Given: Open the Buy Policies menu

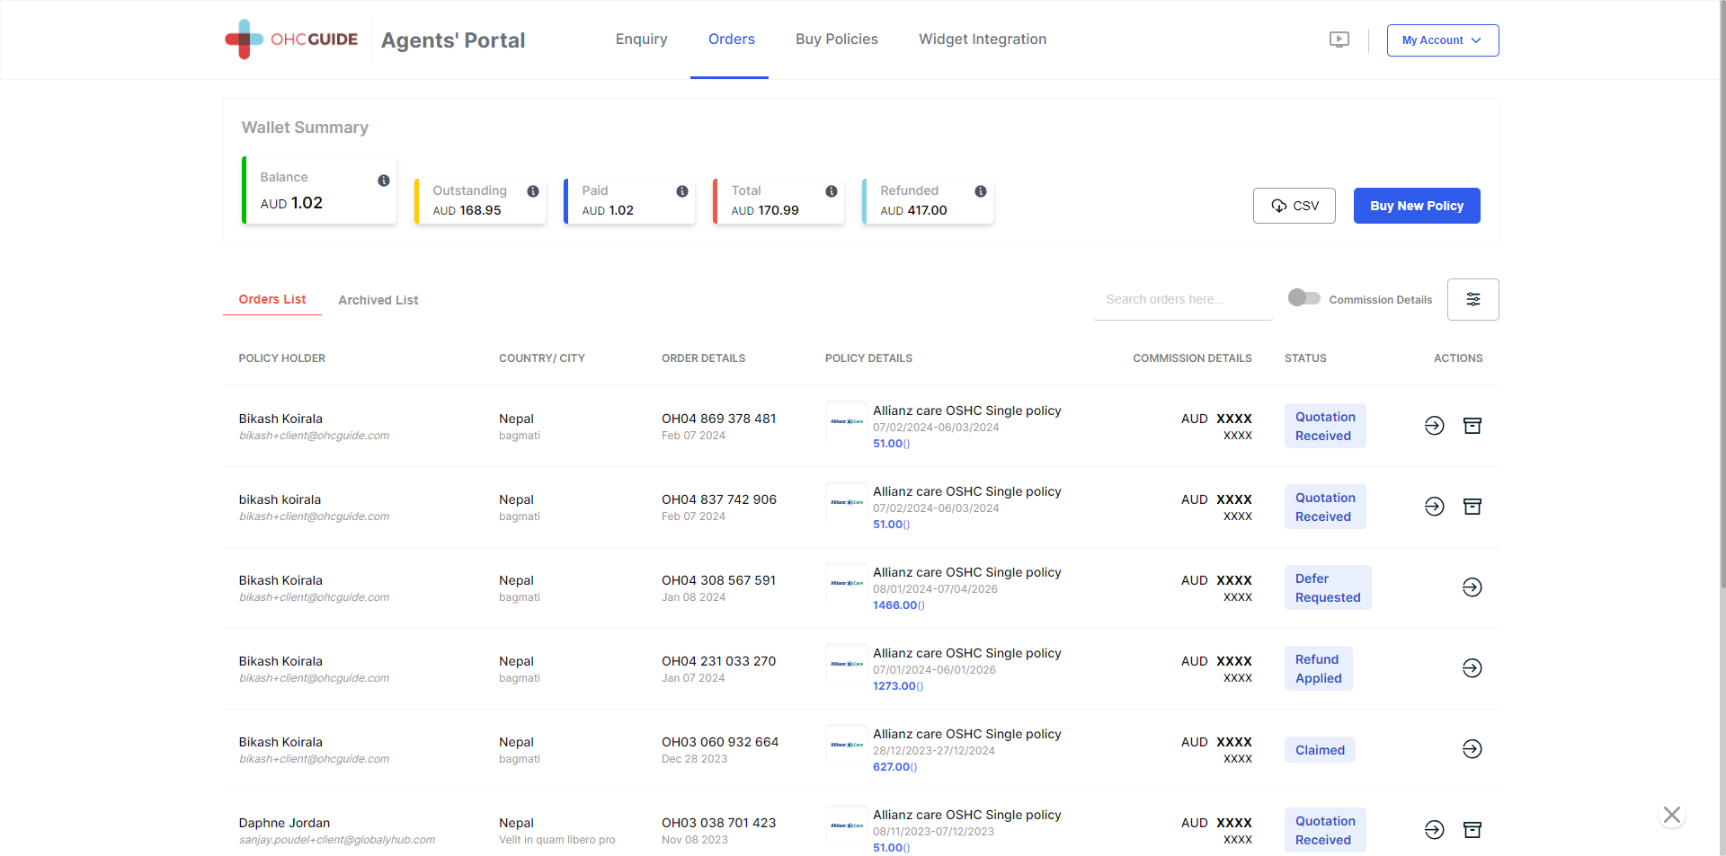Looking at the screenshot, I should [x=836, y=39].
